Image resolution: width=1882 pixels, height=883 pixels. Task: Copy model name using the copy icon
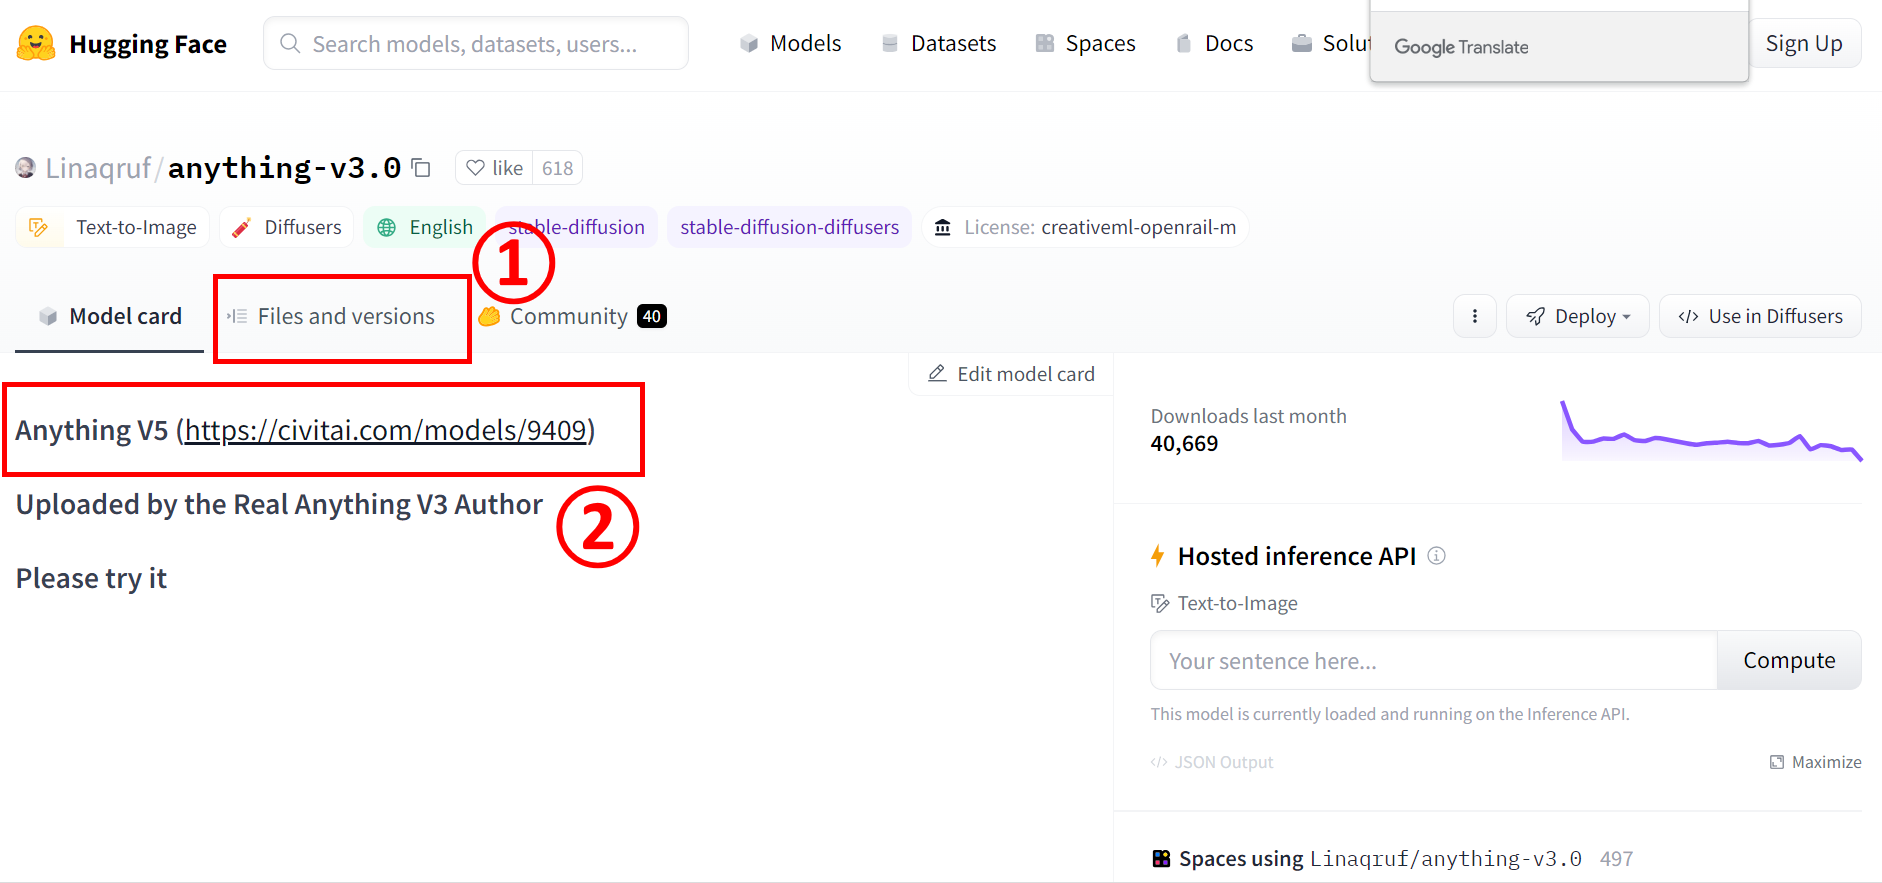tap(422, 168)
